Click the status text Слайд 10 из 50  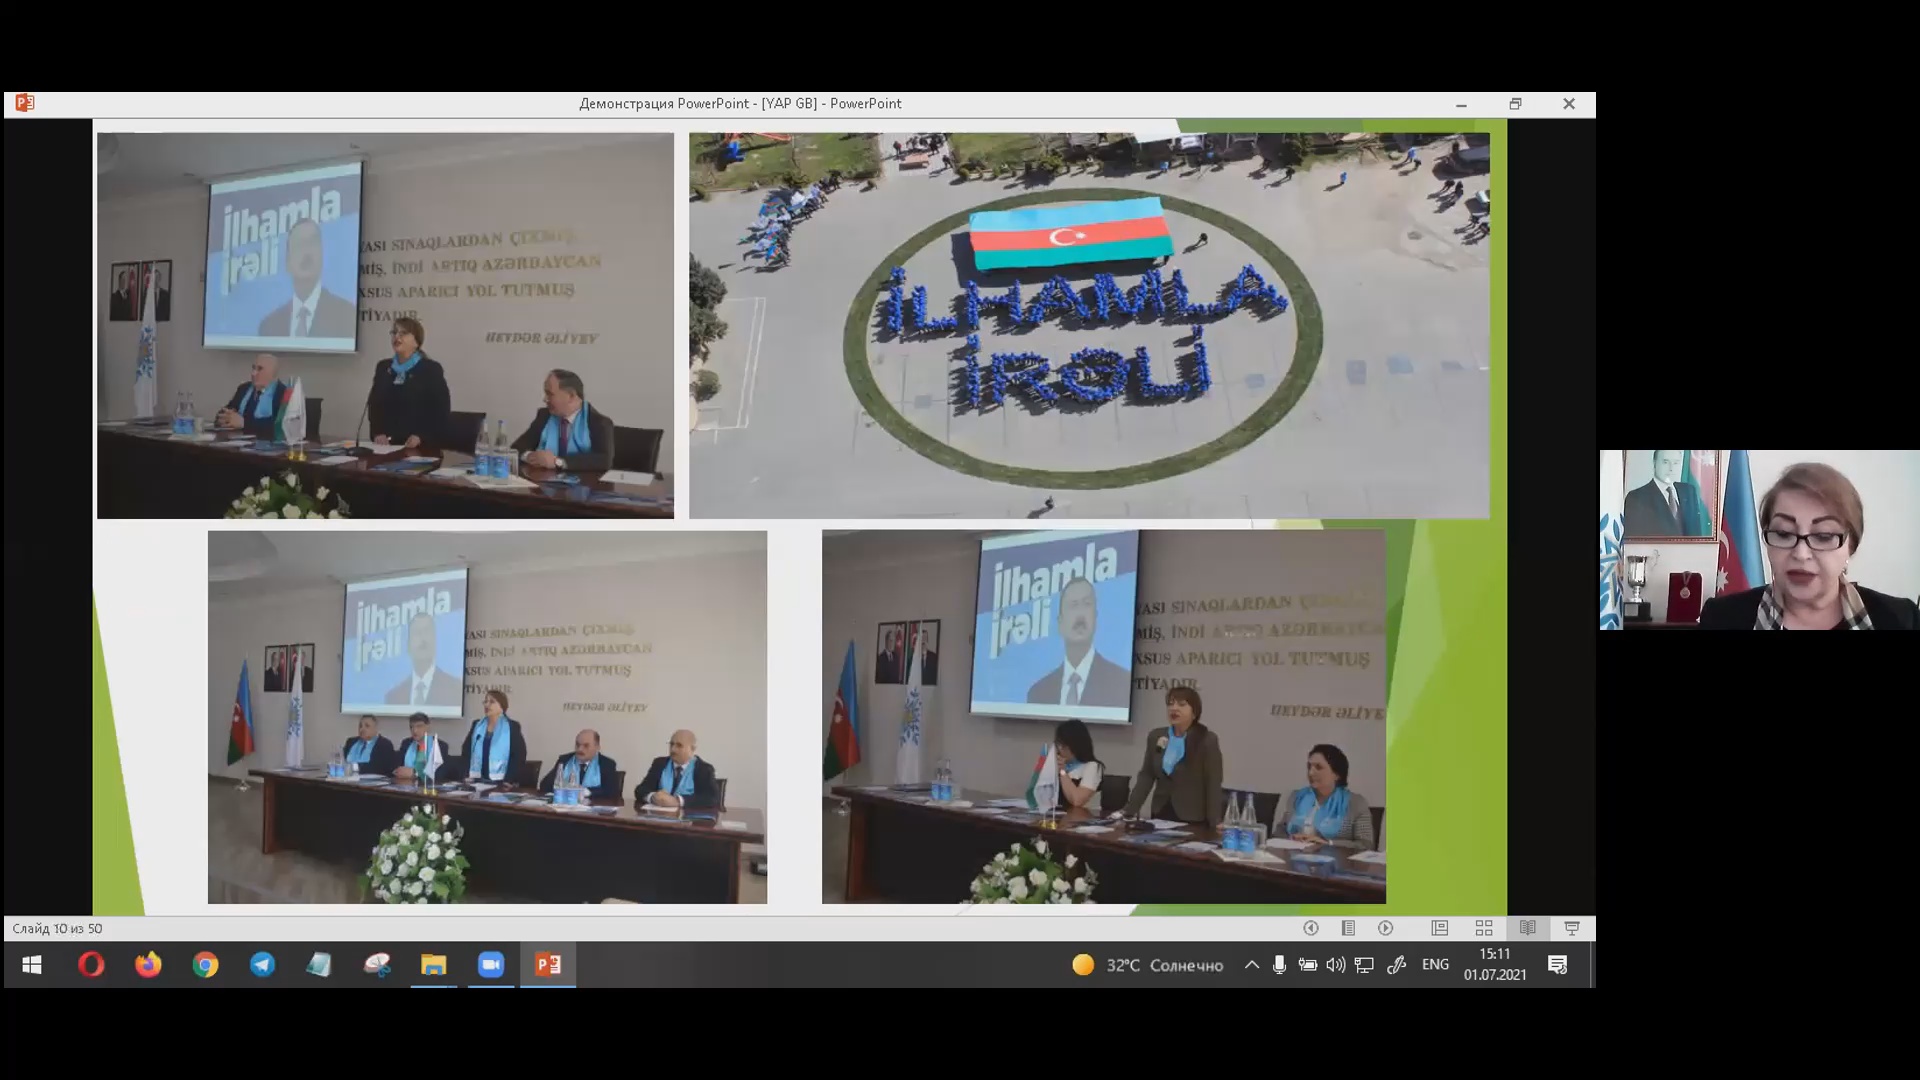coord(57,928)
